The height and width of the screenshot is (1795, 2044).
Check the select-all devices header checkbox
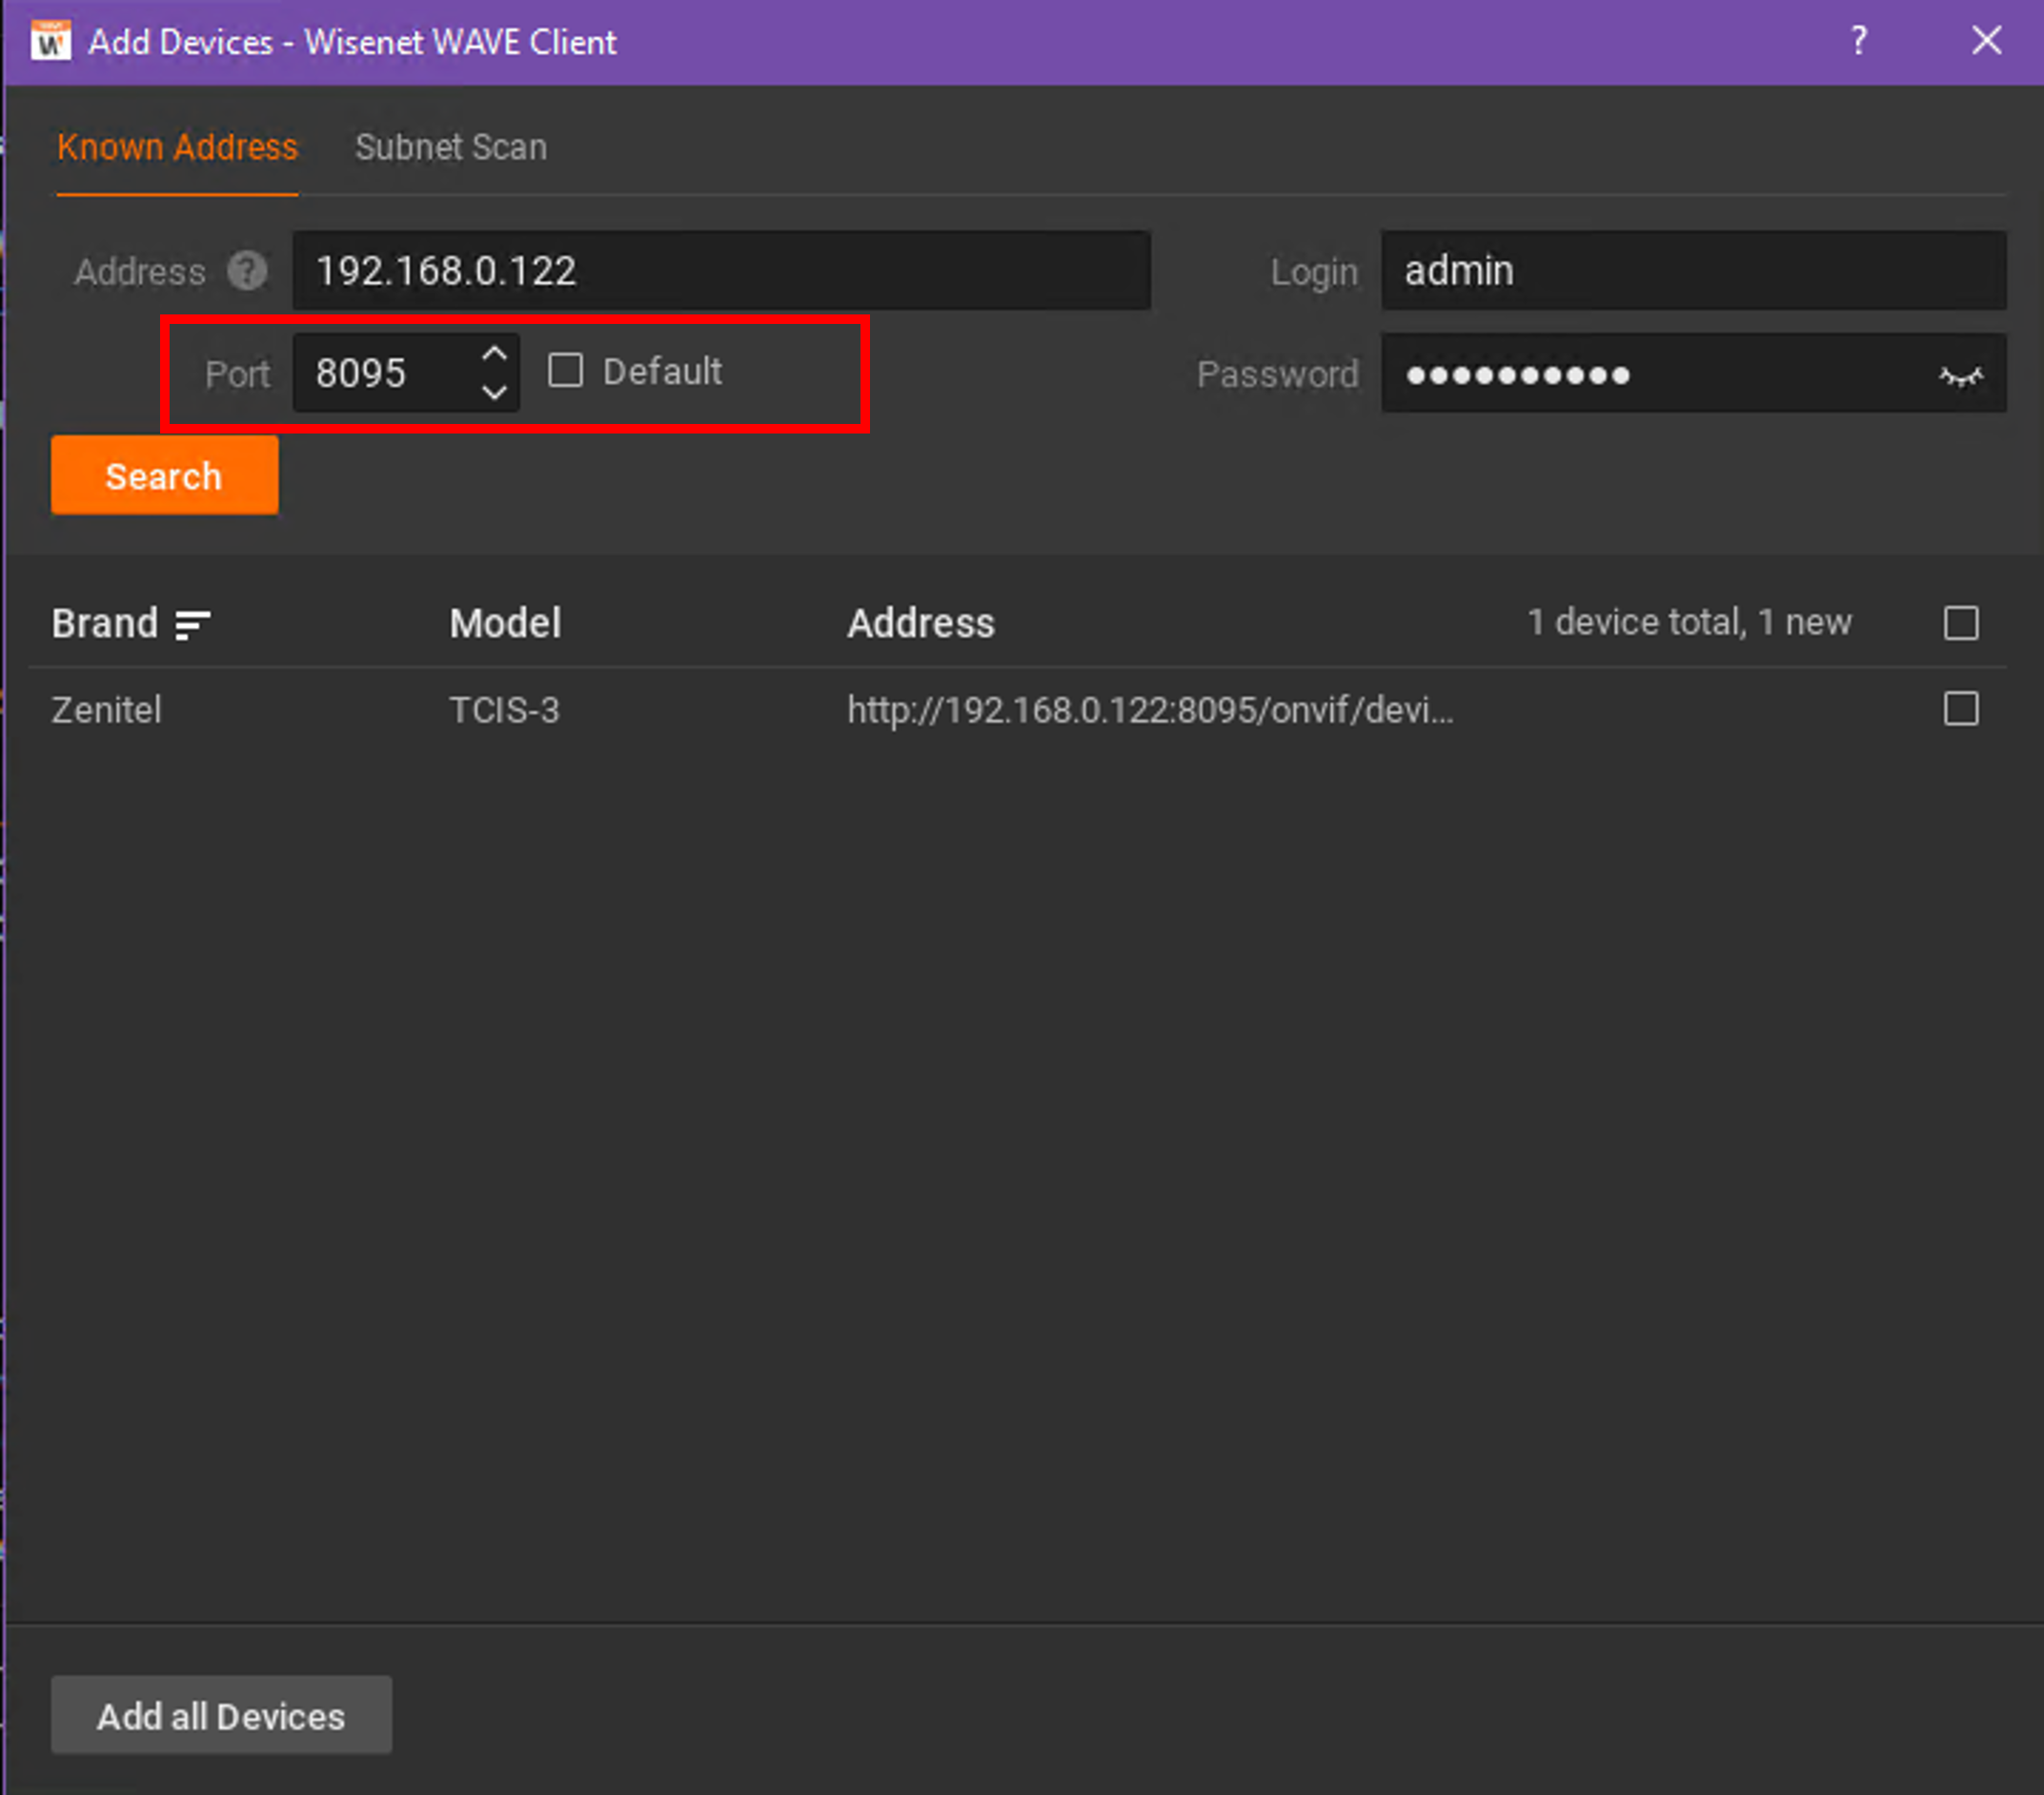click(1960, 623)
